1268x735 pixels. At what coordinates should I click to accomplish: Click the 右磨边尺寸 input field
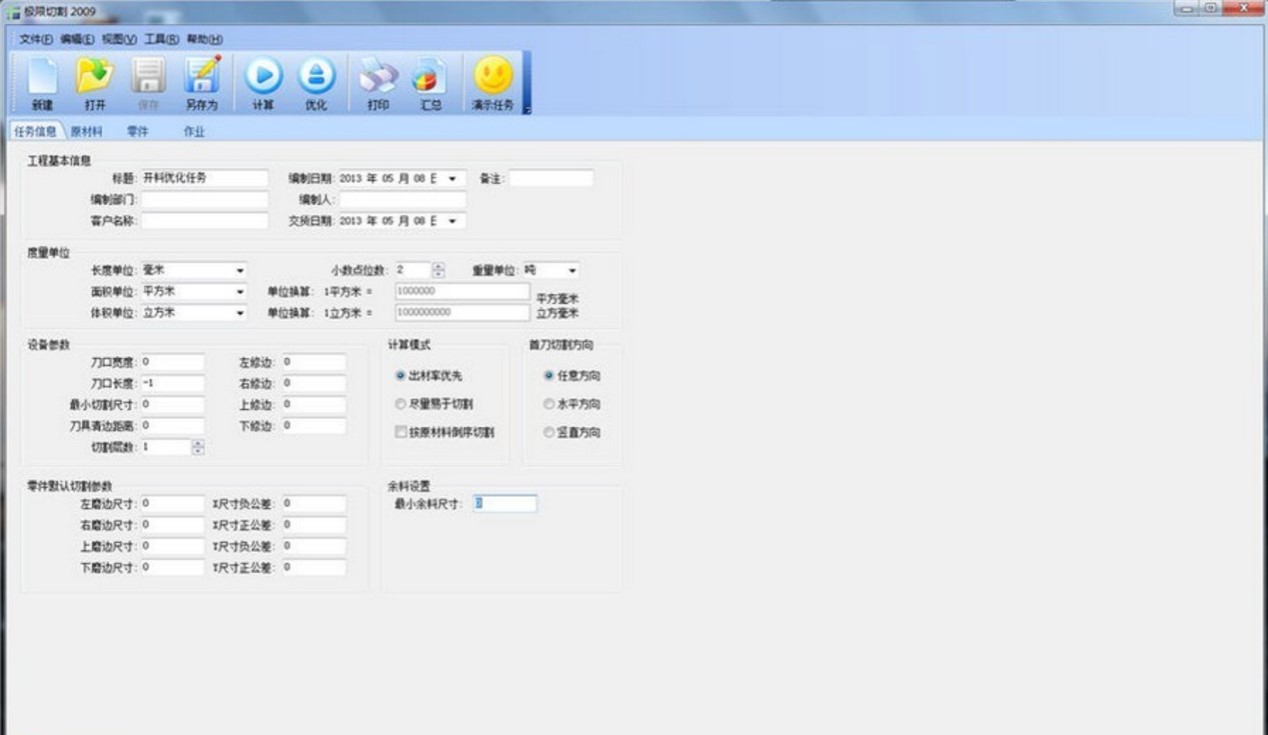(x=172, y=525)
